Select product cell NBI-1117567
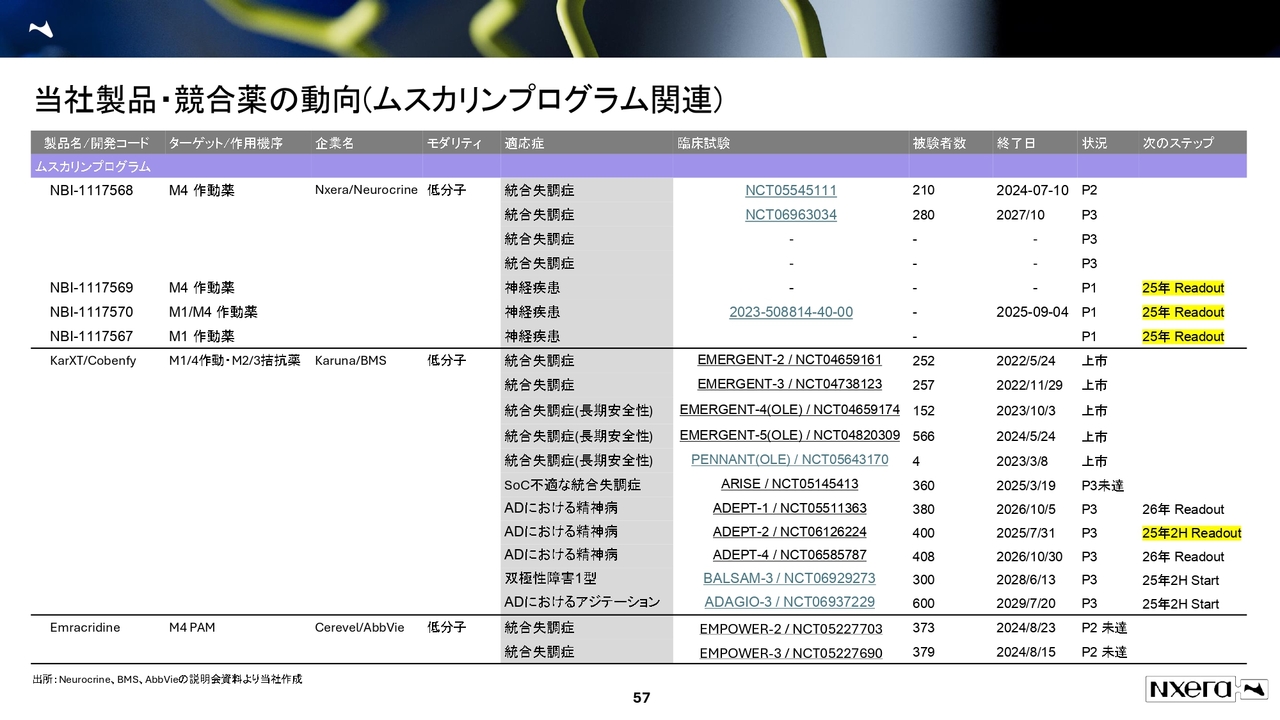 [x=91, y=336]
